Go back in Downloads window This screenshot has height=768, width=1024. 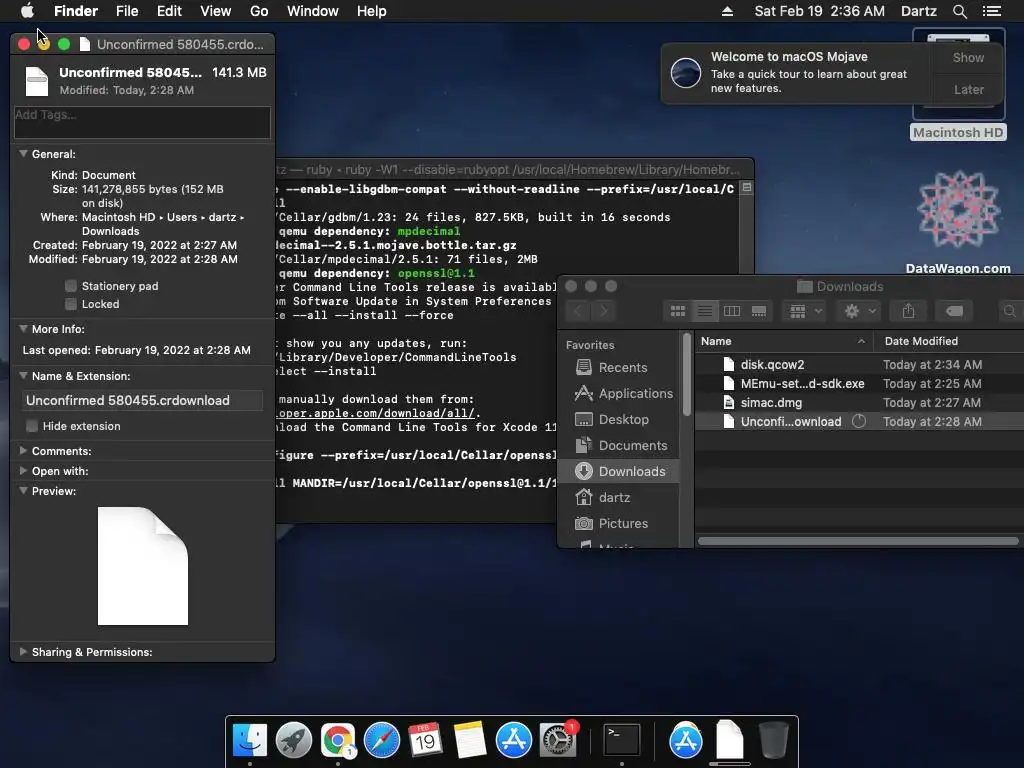click(x=578, y=311)
